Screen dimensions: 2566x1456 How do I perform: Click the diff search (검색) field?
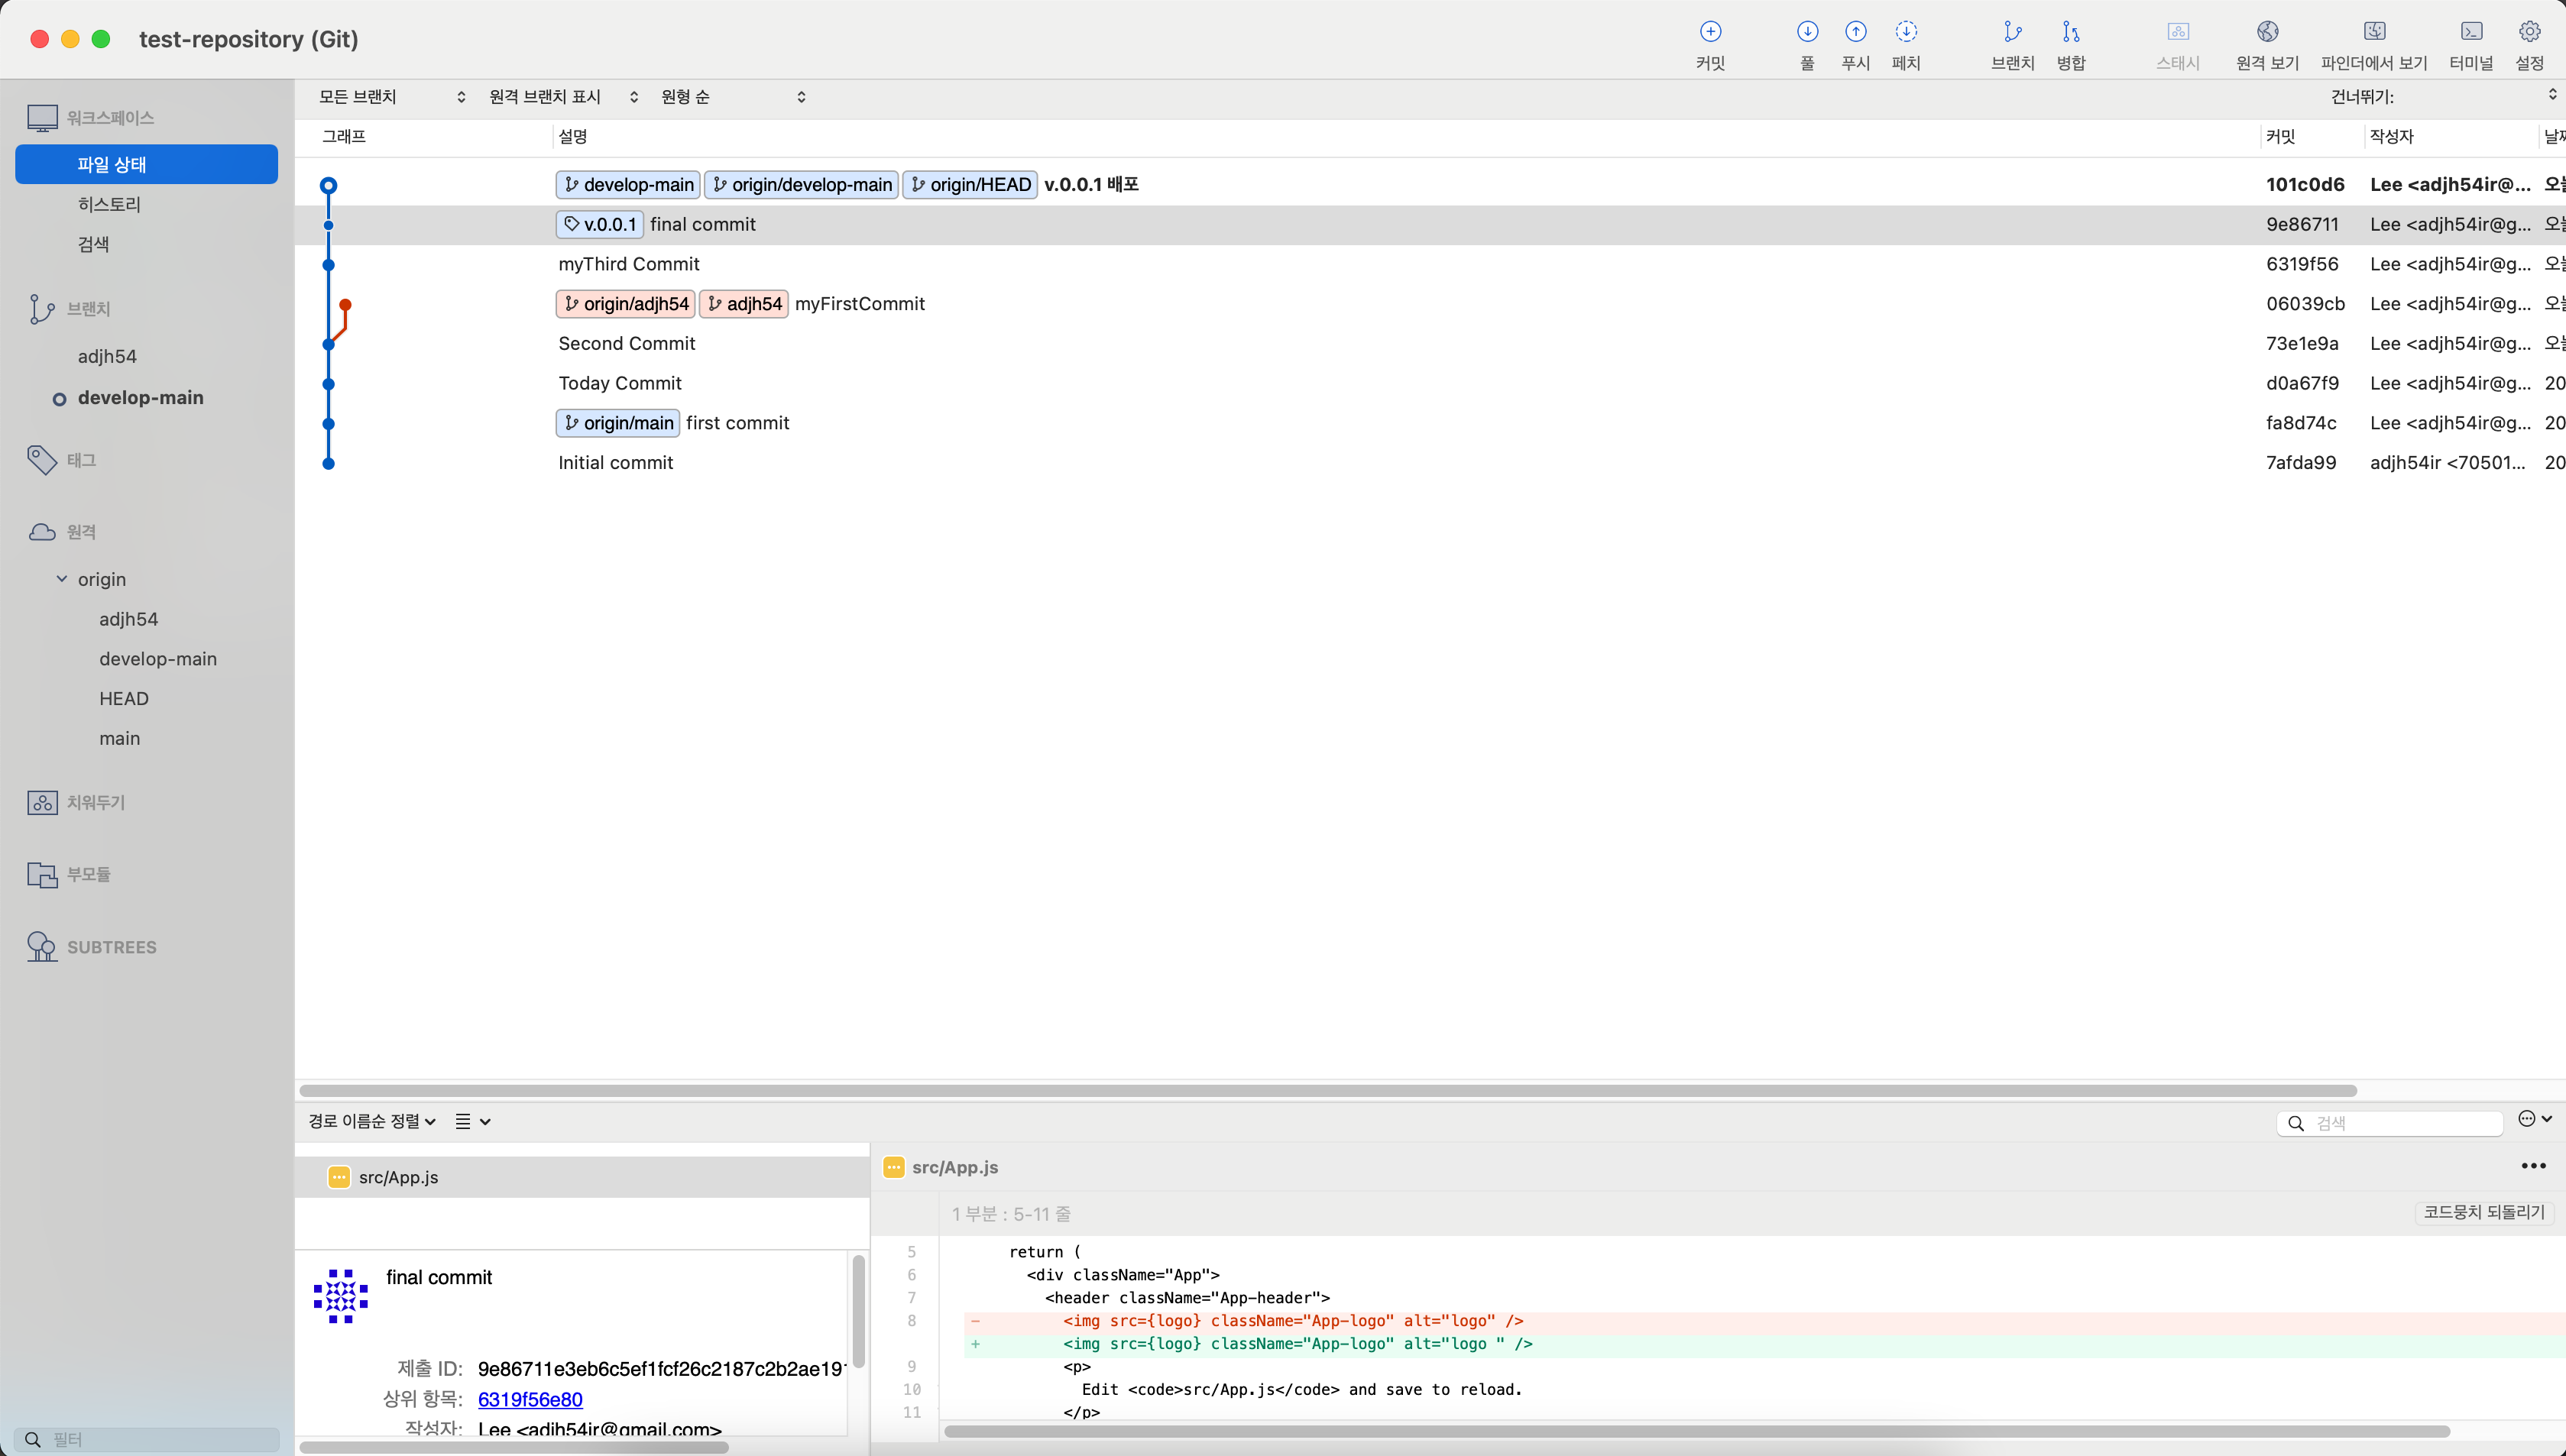tap(2400, 1123)
